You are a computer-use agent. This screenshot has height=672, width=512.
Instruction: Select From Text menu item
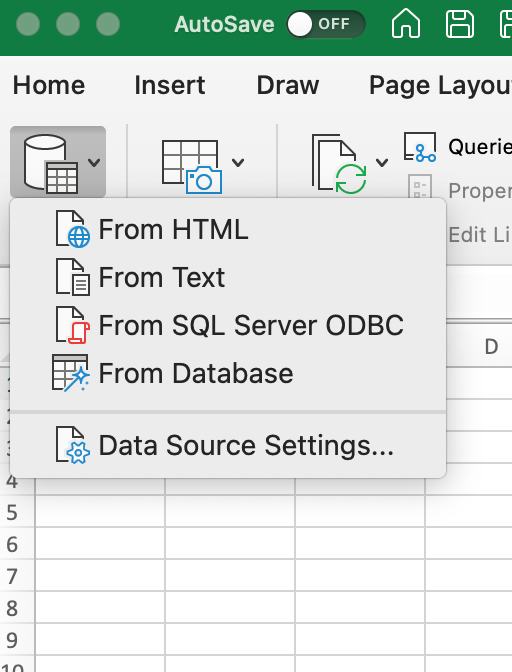point(228,277)
